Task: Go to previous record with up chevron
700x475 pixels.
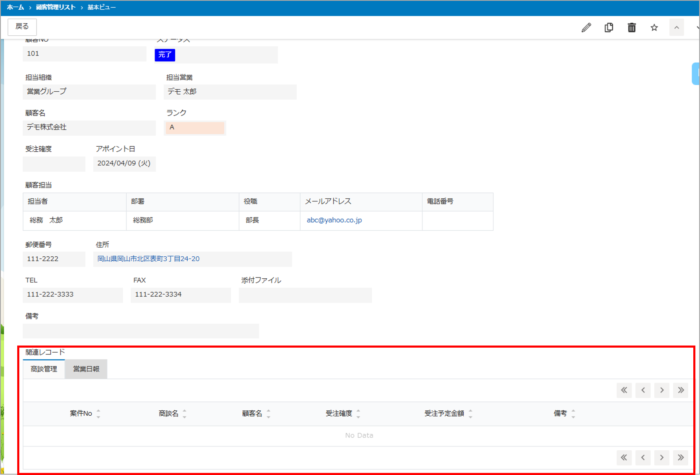Action: point(676,28)
